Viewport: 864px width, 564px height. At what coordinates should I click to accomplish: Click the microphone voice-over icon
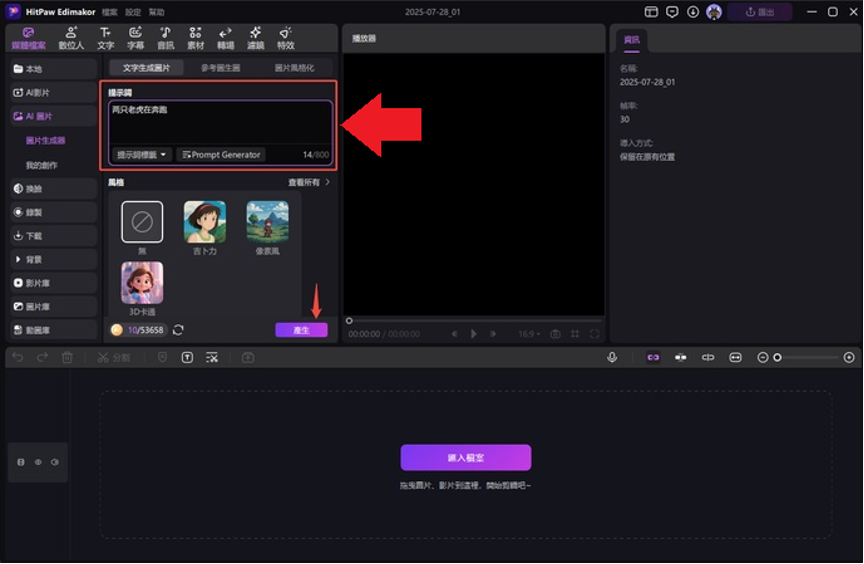612,357
